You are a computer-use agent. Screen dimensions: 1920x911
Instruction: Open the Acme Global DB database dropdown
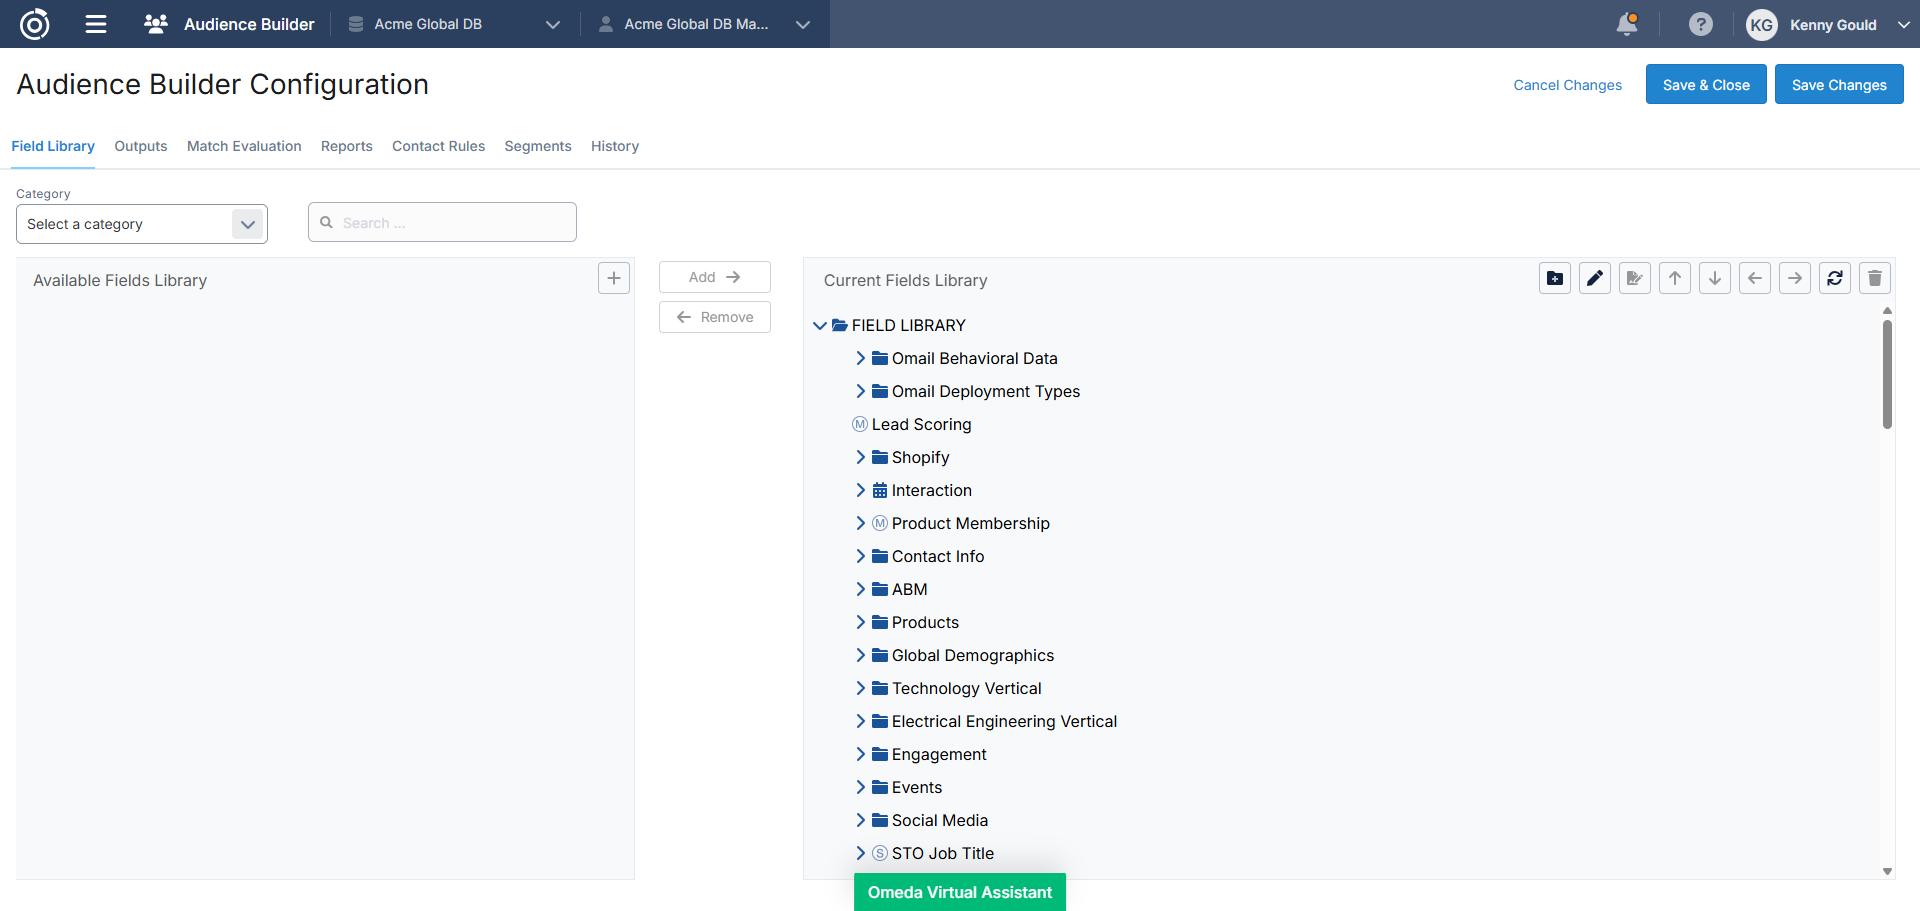pos(453,24)
